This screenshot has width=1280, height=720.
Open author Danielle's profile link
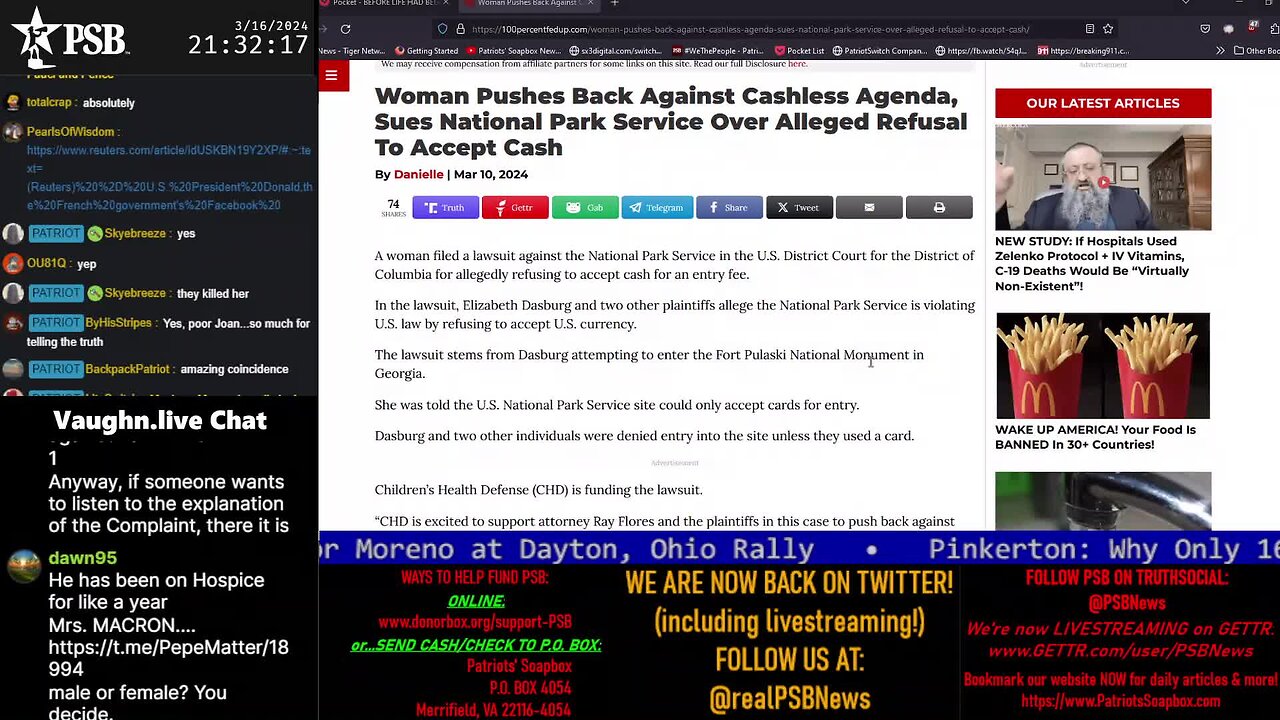pos(418,174)
